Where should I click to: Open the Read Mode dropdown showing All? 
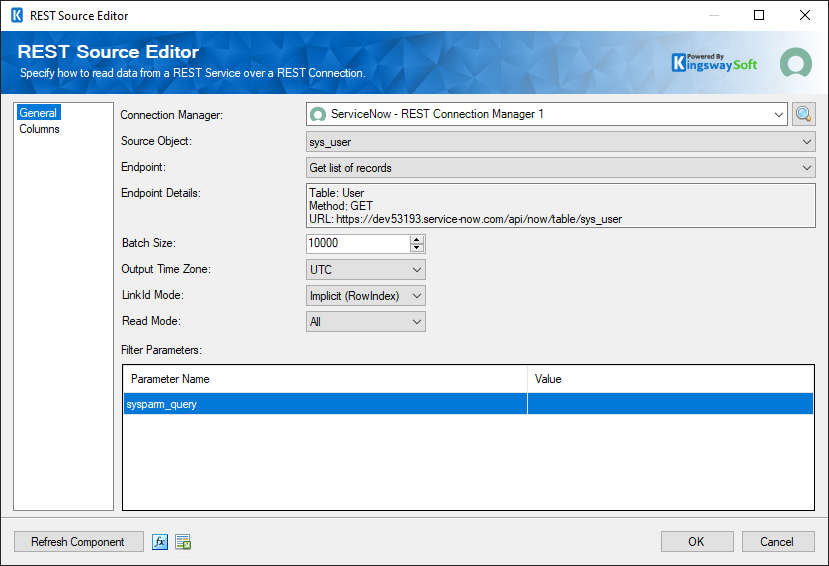365,321
